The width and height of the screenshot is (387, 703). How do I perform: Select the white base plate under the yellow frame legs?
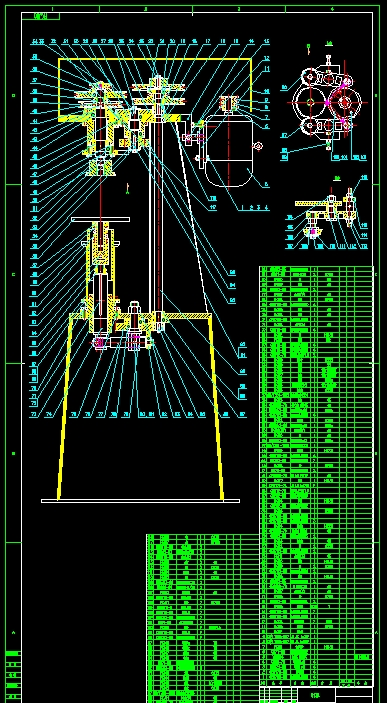[140, 501]
